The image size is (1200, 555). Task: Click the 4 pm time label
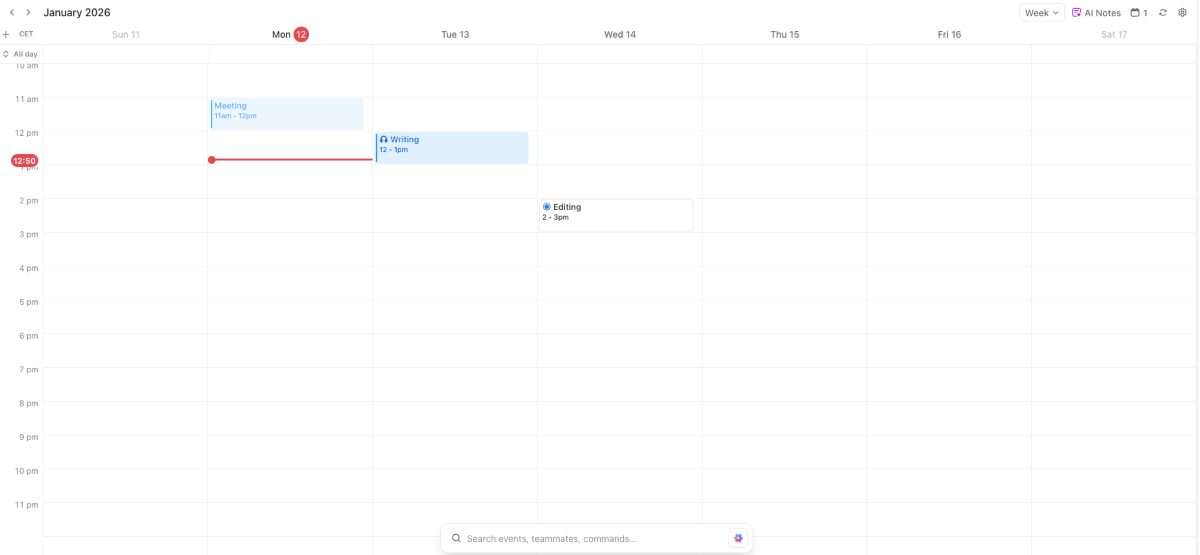[29, 268]
